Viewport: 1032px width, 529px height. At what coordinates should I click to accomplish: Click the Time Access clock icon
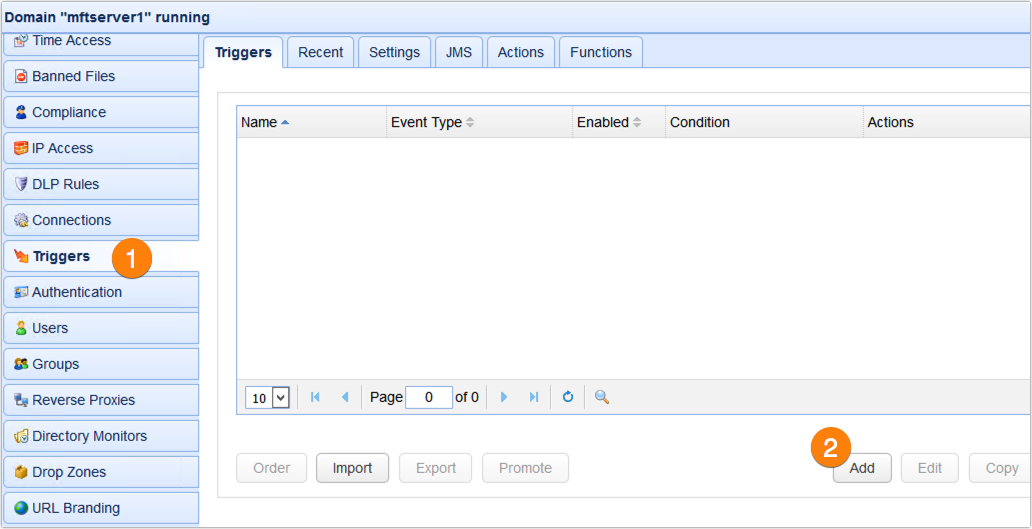click(21, 41)
